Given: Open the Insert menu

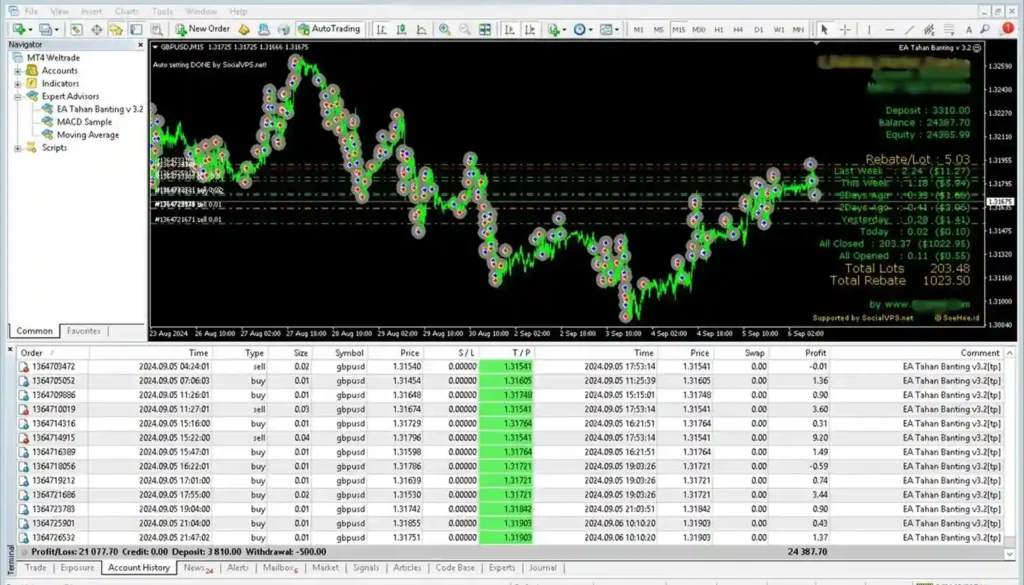Looking at the screenshot, I should 92,10.
